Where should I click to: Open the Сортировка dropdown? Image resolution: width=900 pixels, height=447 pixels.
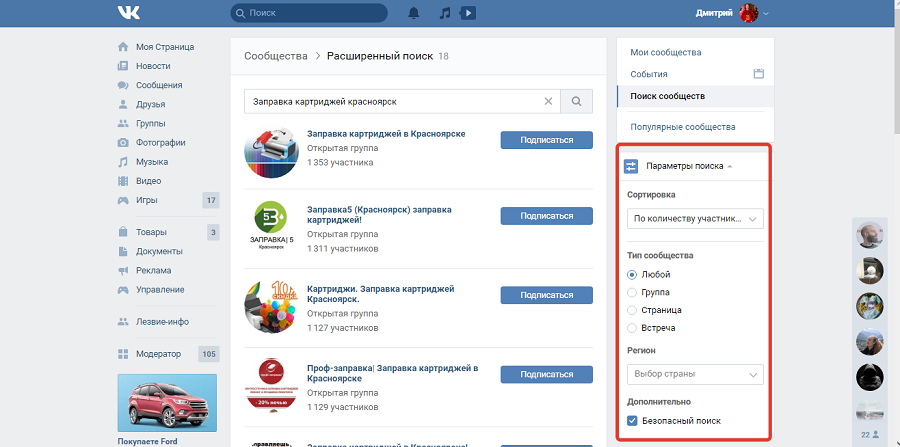[695, 219]
